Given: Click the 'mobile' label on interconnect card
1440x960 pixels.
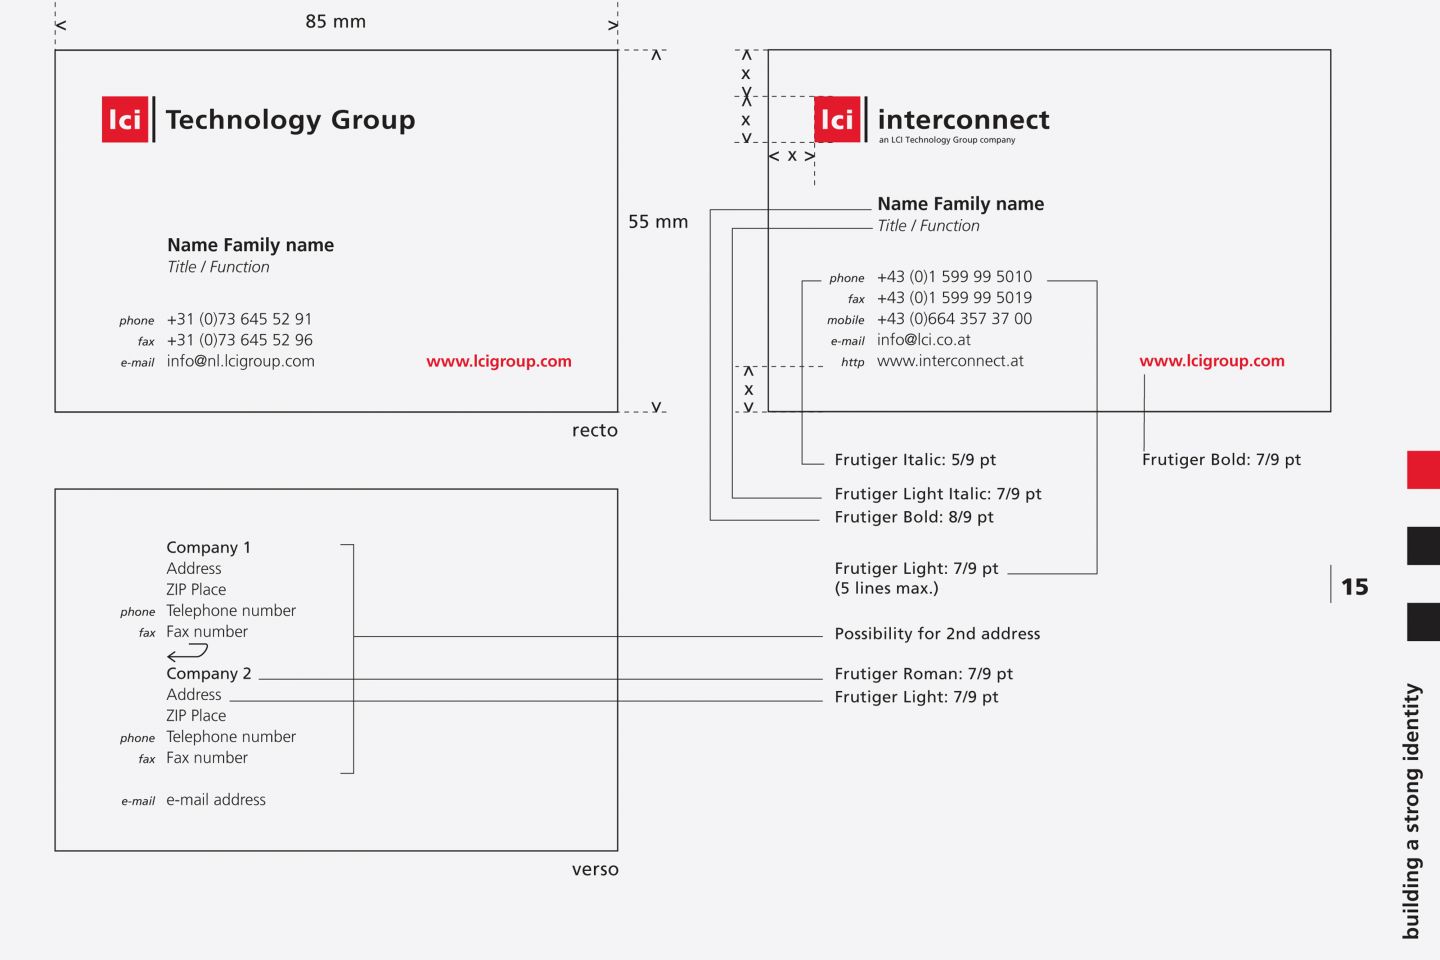Looking at the screenshot, I should point(846,320).
